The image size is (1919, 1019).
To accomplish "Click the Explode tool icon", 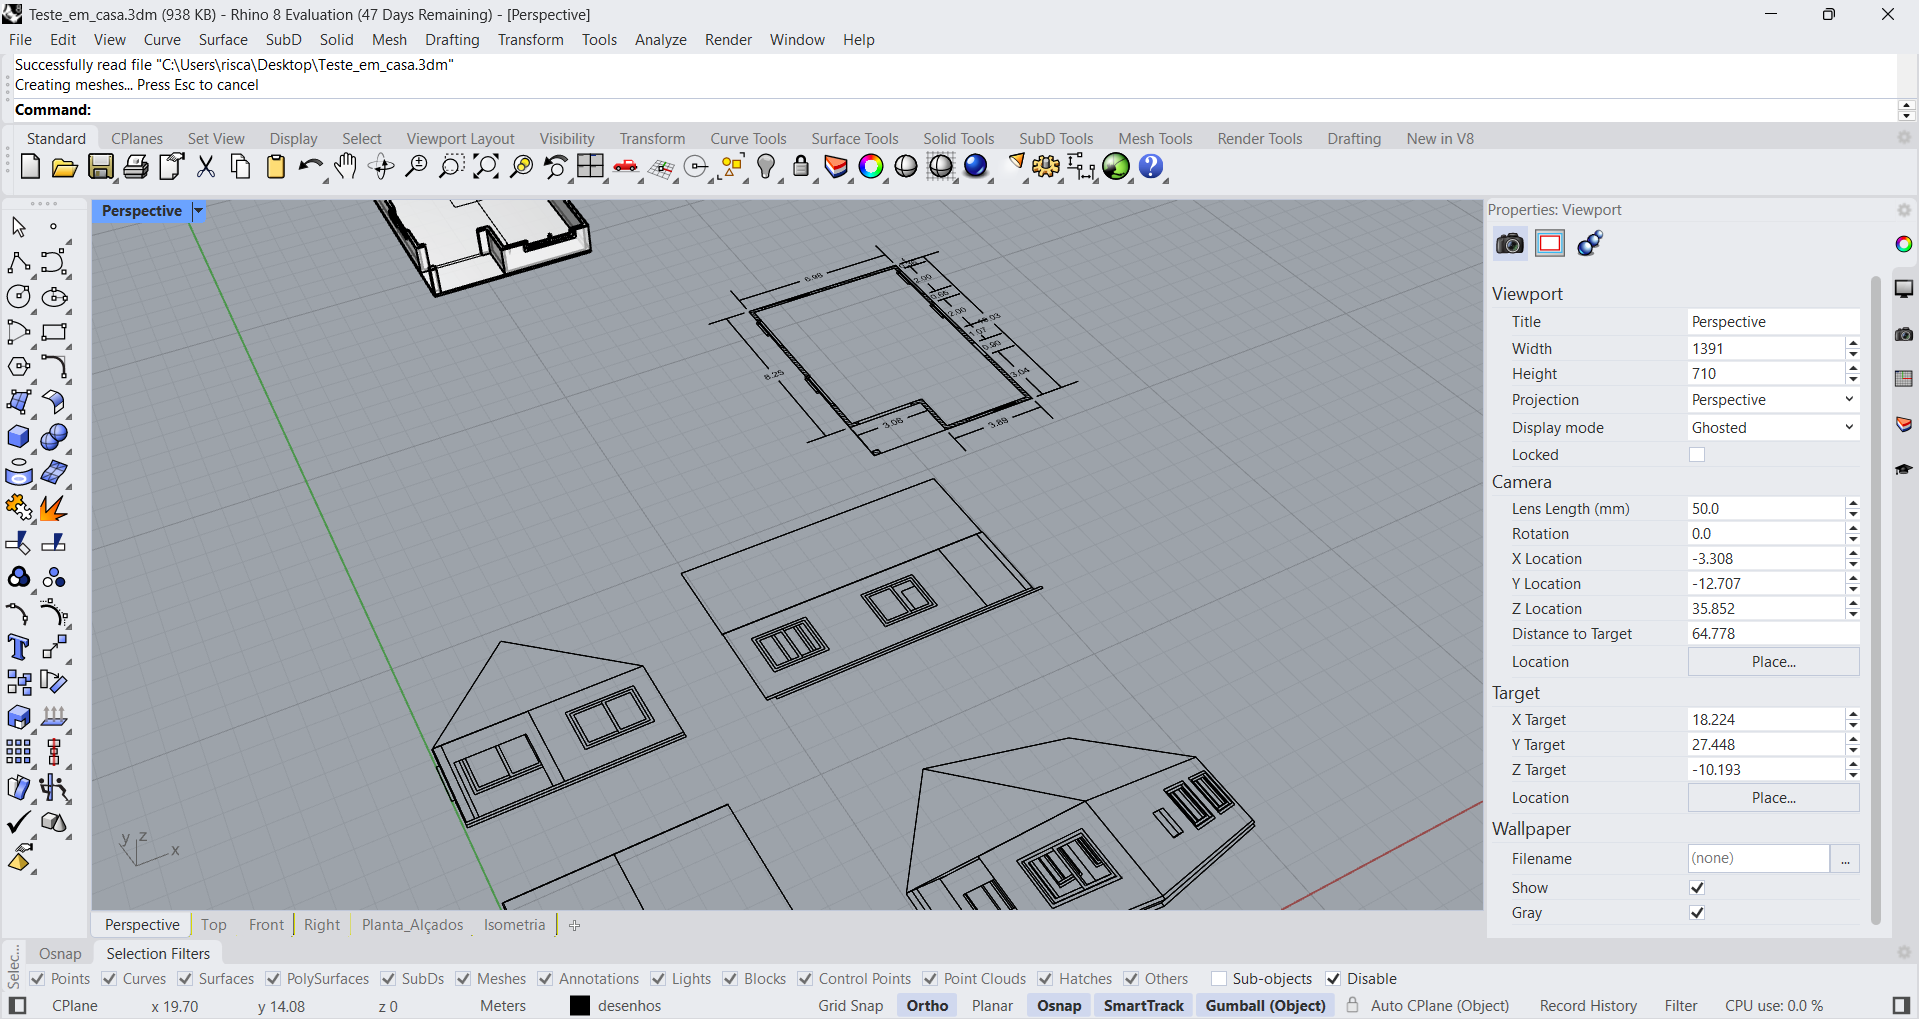I will [54, 508].
